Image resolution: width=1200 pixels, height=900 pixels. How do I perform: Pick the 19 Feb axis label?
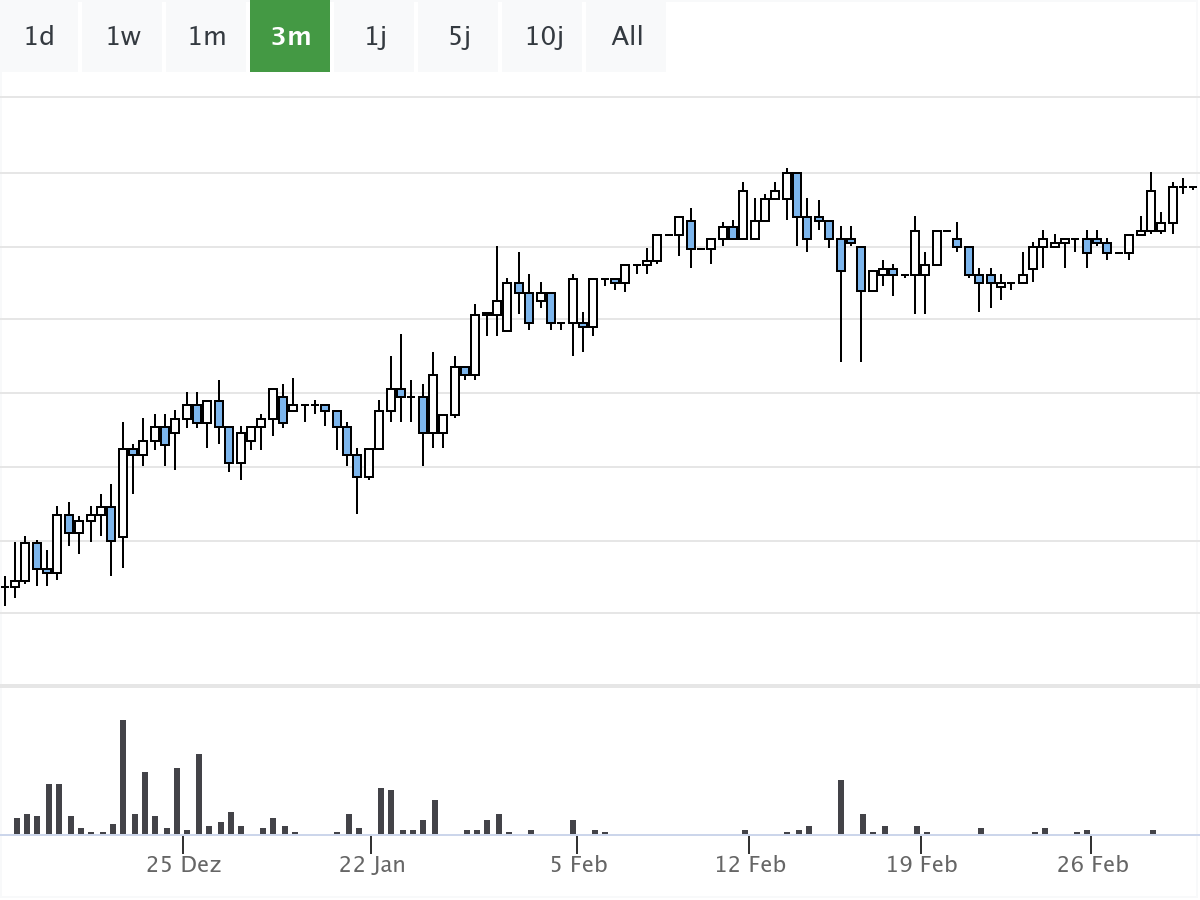point(921,864)
